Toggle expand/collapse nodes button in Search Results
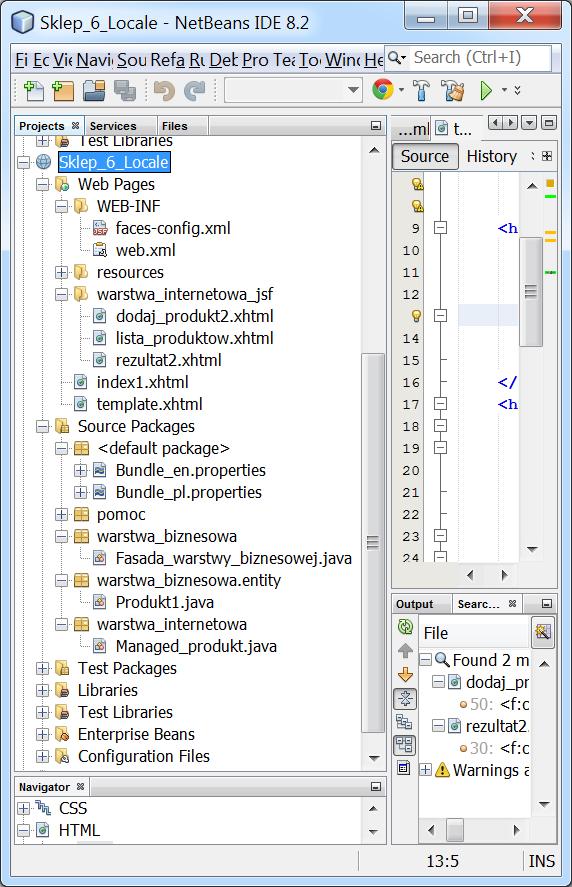The height and width of the screenshot is (887, 572). 405,699
